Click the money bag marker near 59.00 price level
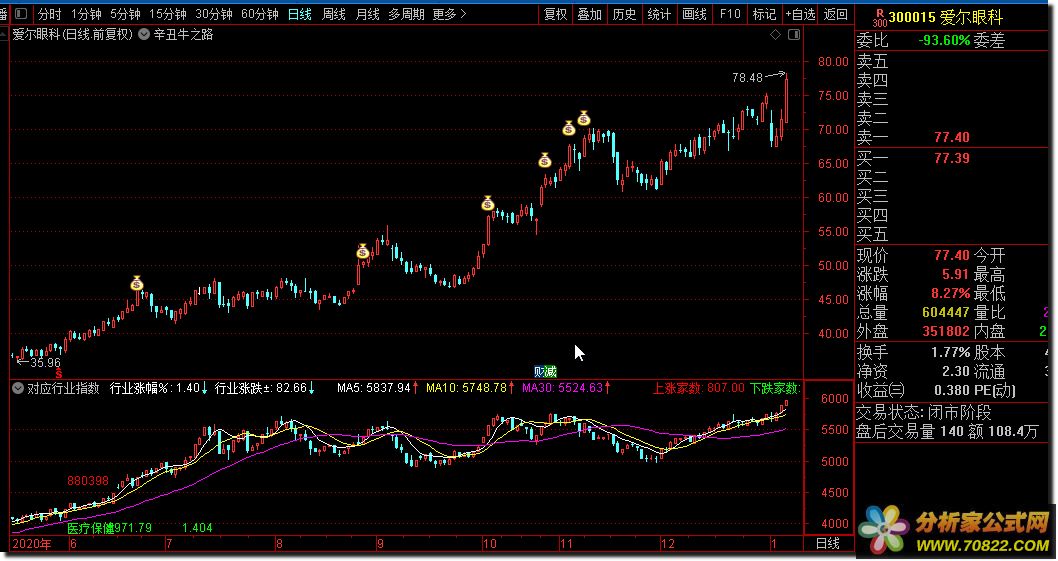This screenshot has width=1058, height=561. tap(488, 203)
